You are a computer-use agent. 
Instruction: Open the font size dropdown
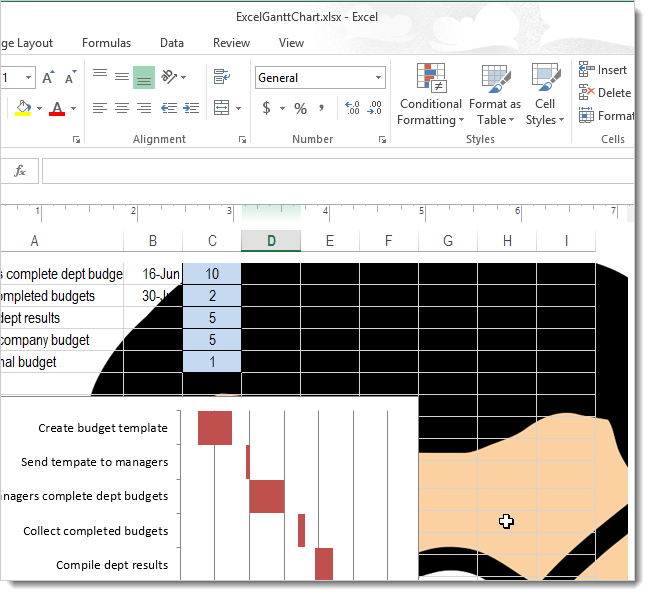click(28, 78)
